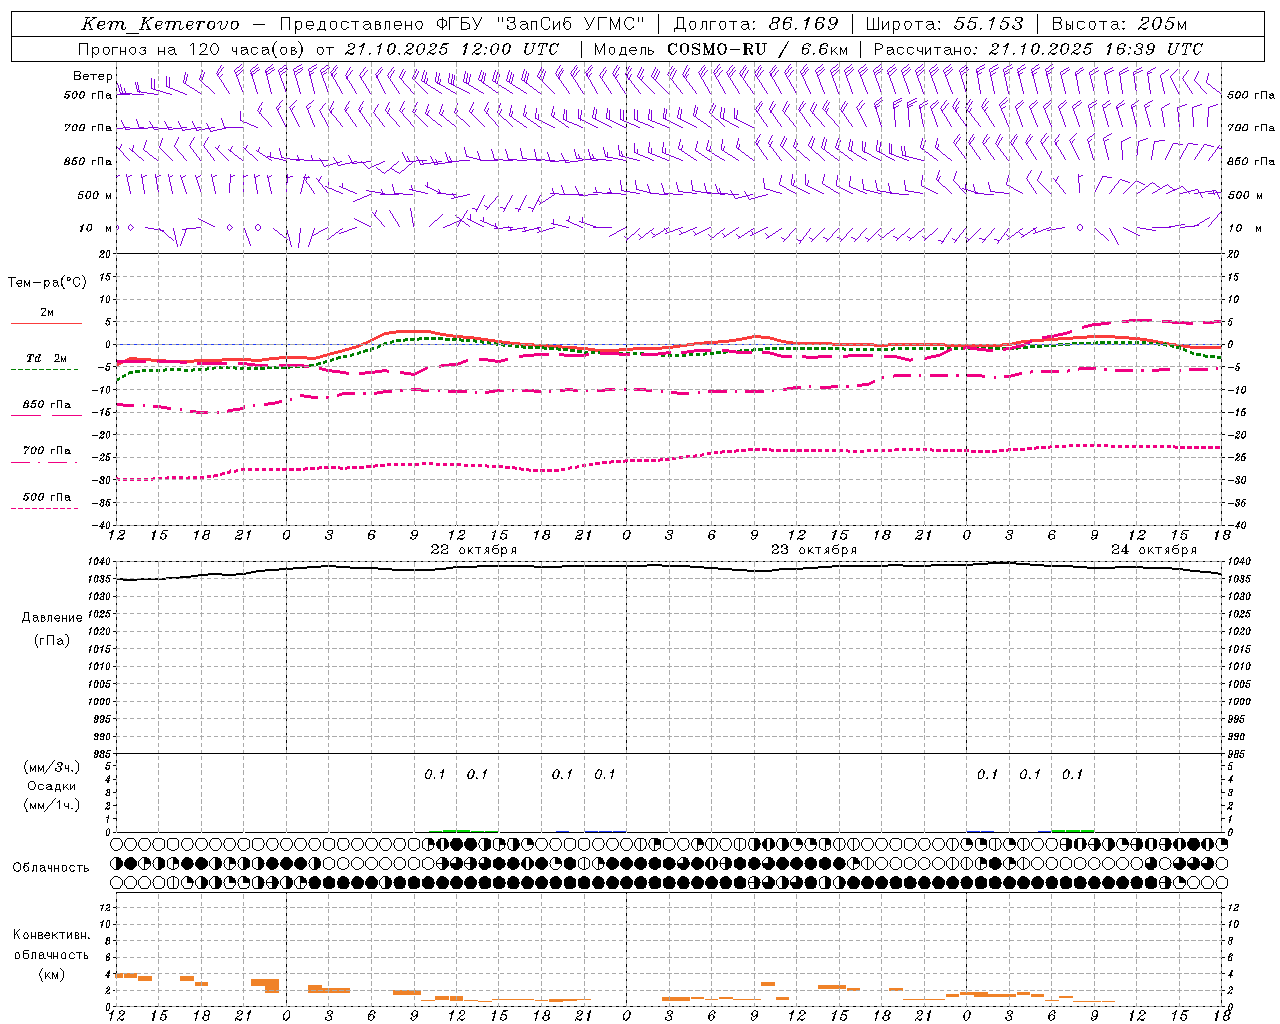Click Прогноз на 120 часа(ов) header text
1280x1024 pixels.
pos(192,49)
